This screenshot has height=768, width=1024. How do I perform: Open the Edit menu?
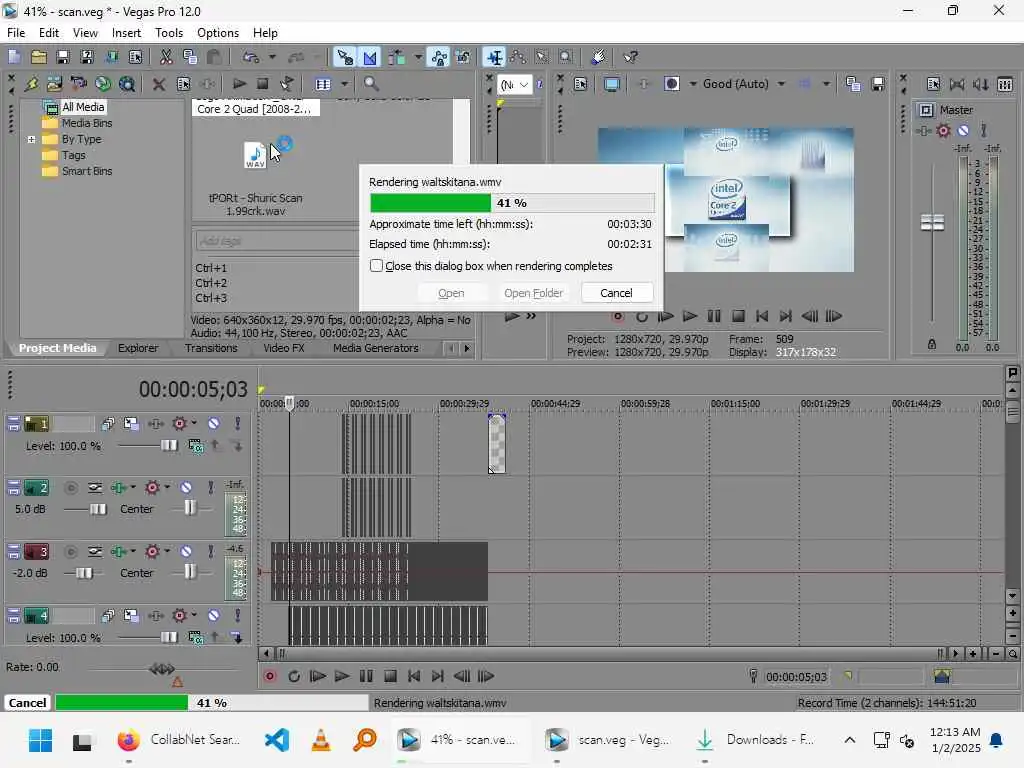pyautogui.click(x=49, y=33)
